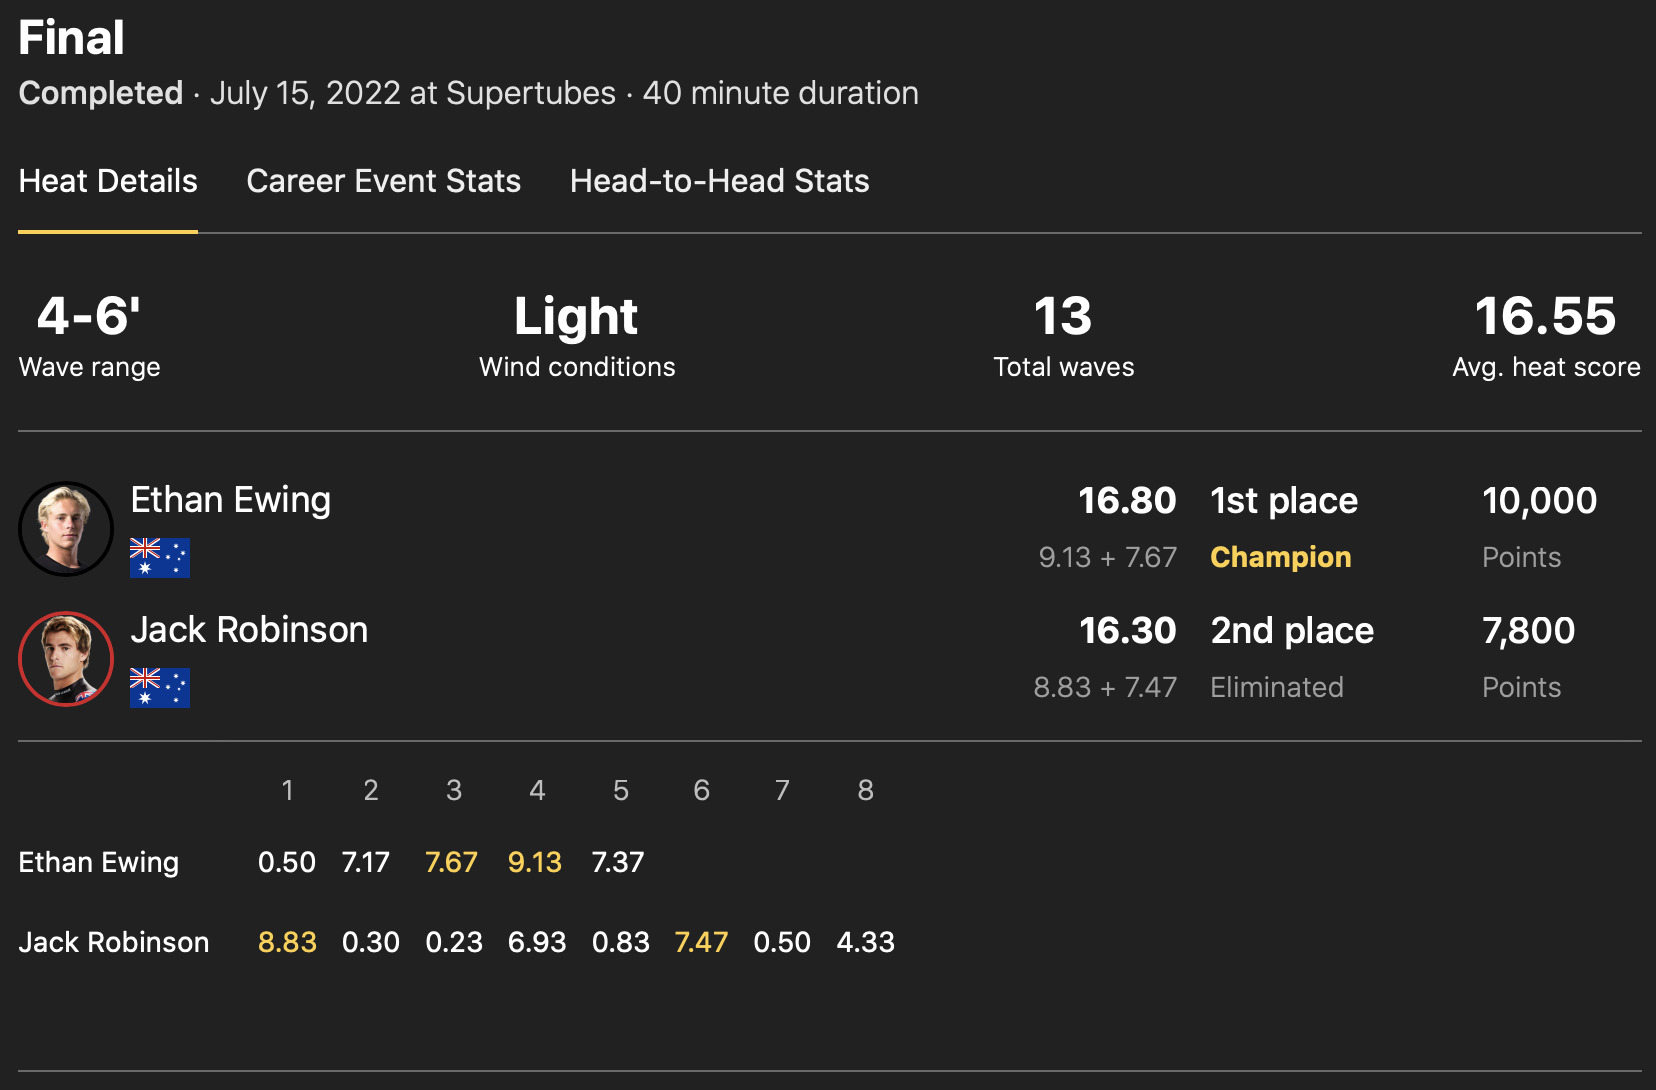
Task: Select Ethan Ewing's 7.67 wave score
Action: pos(451,862)
